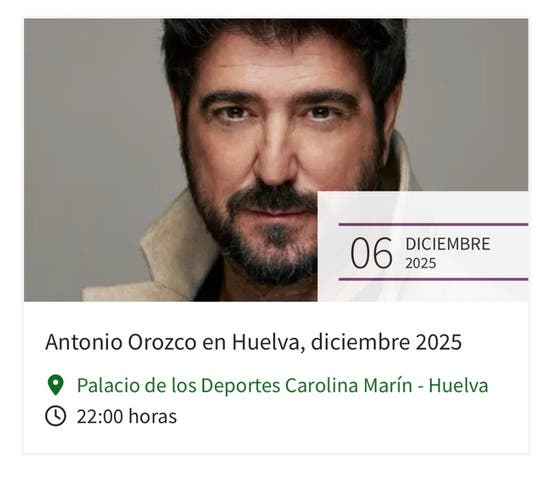The height and width of the screenshot is (480, 552).
Task: Click the event photo thumbnail
Action: [276, 160]
